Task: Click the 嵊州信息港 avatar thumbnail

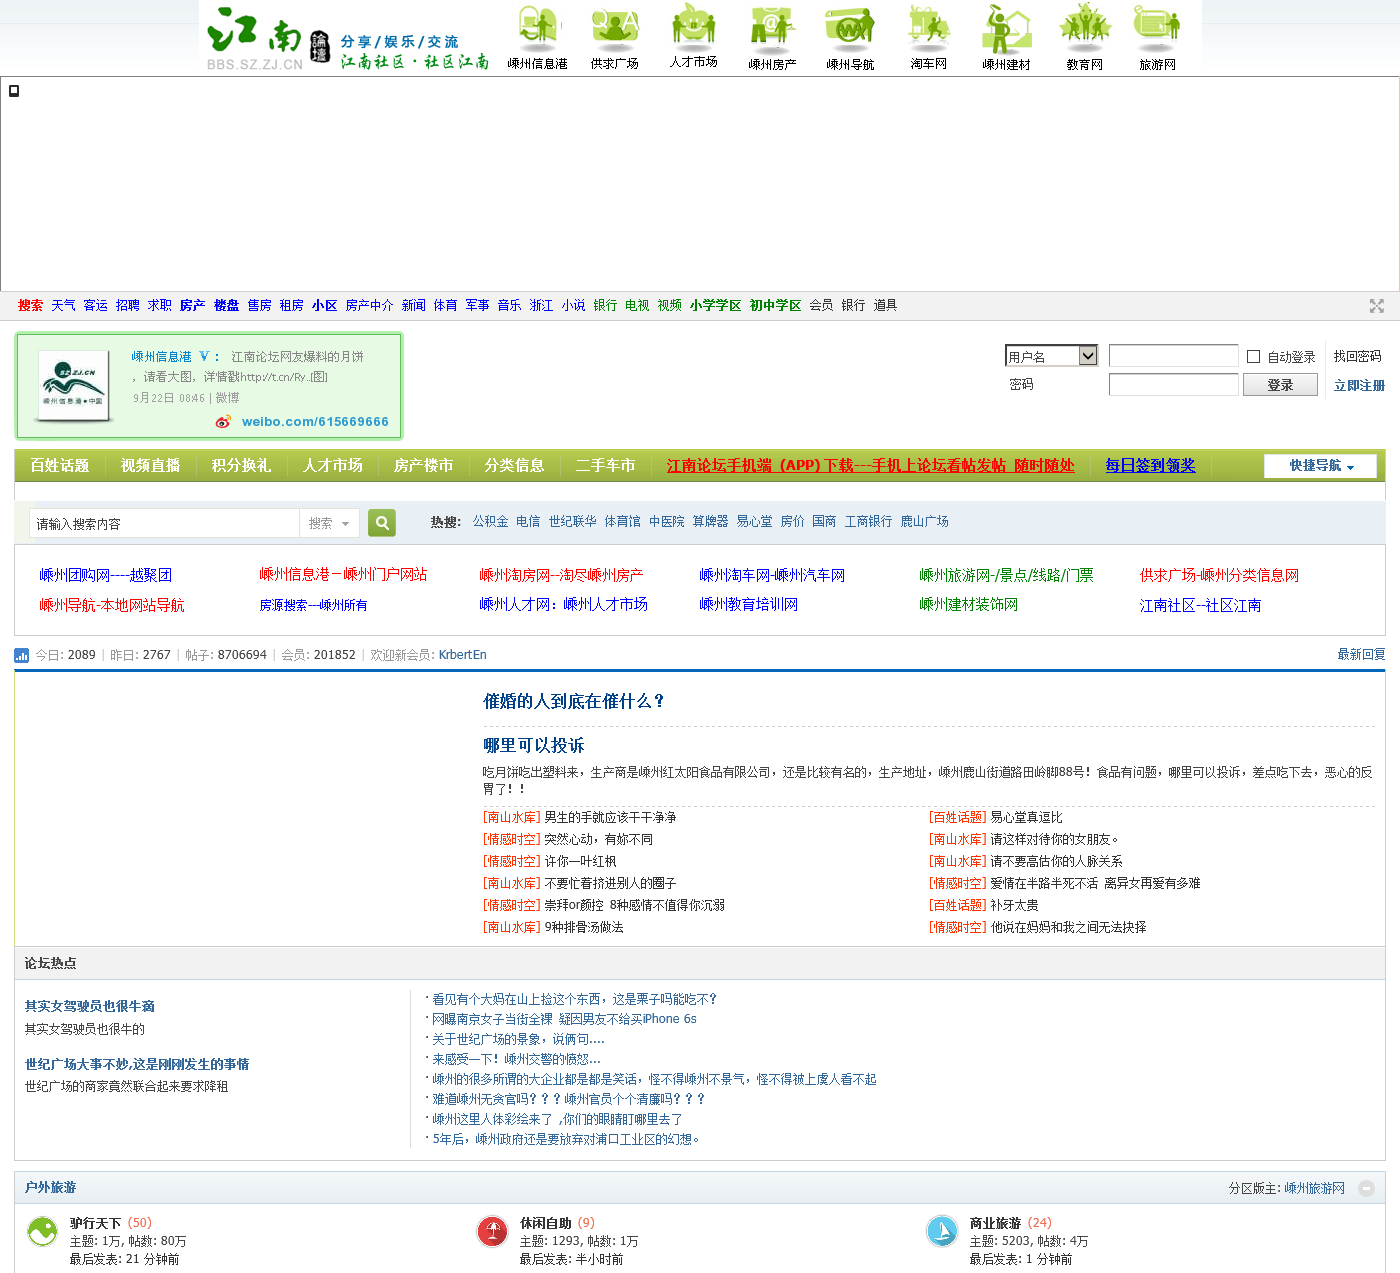Action: 72,387
